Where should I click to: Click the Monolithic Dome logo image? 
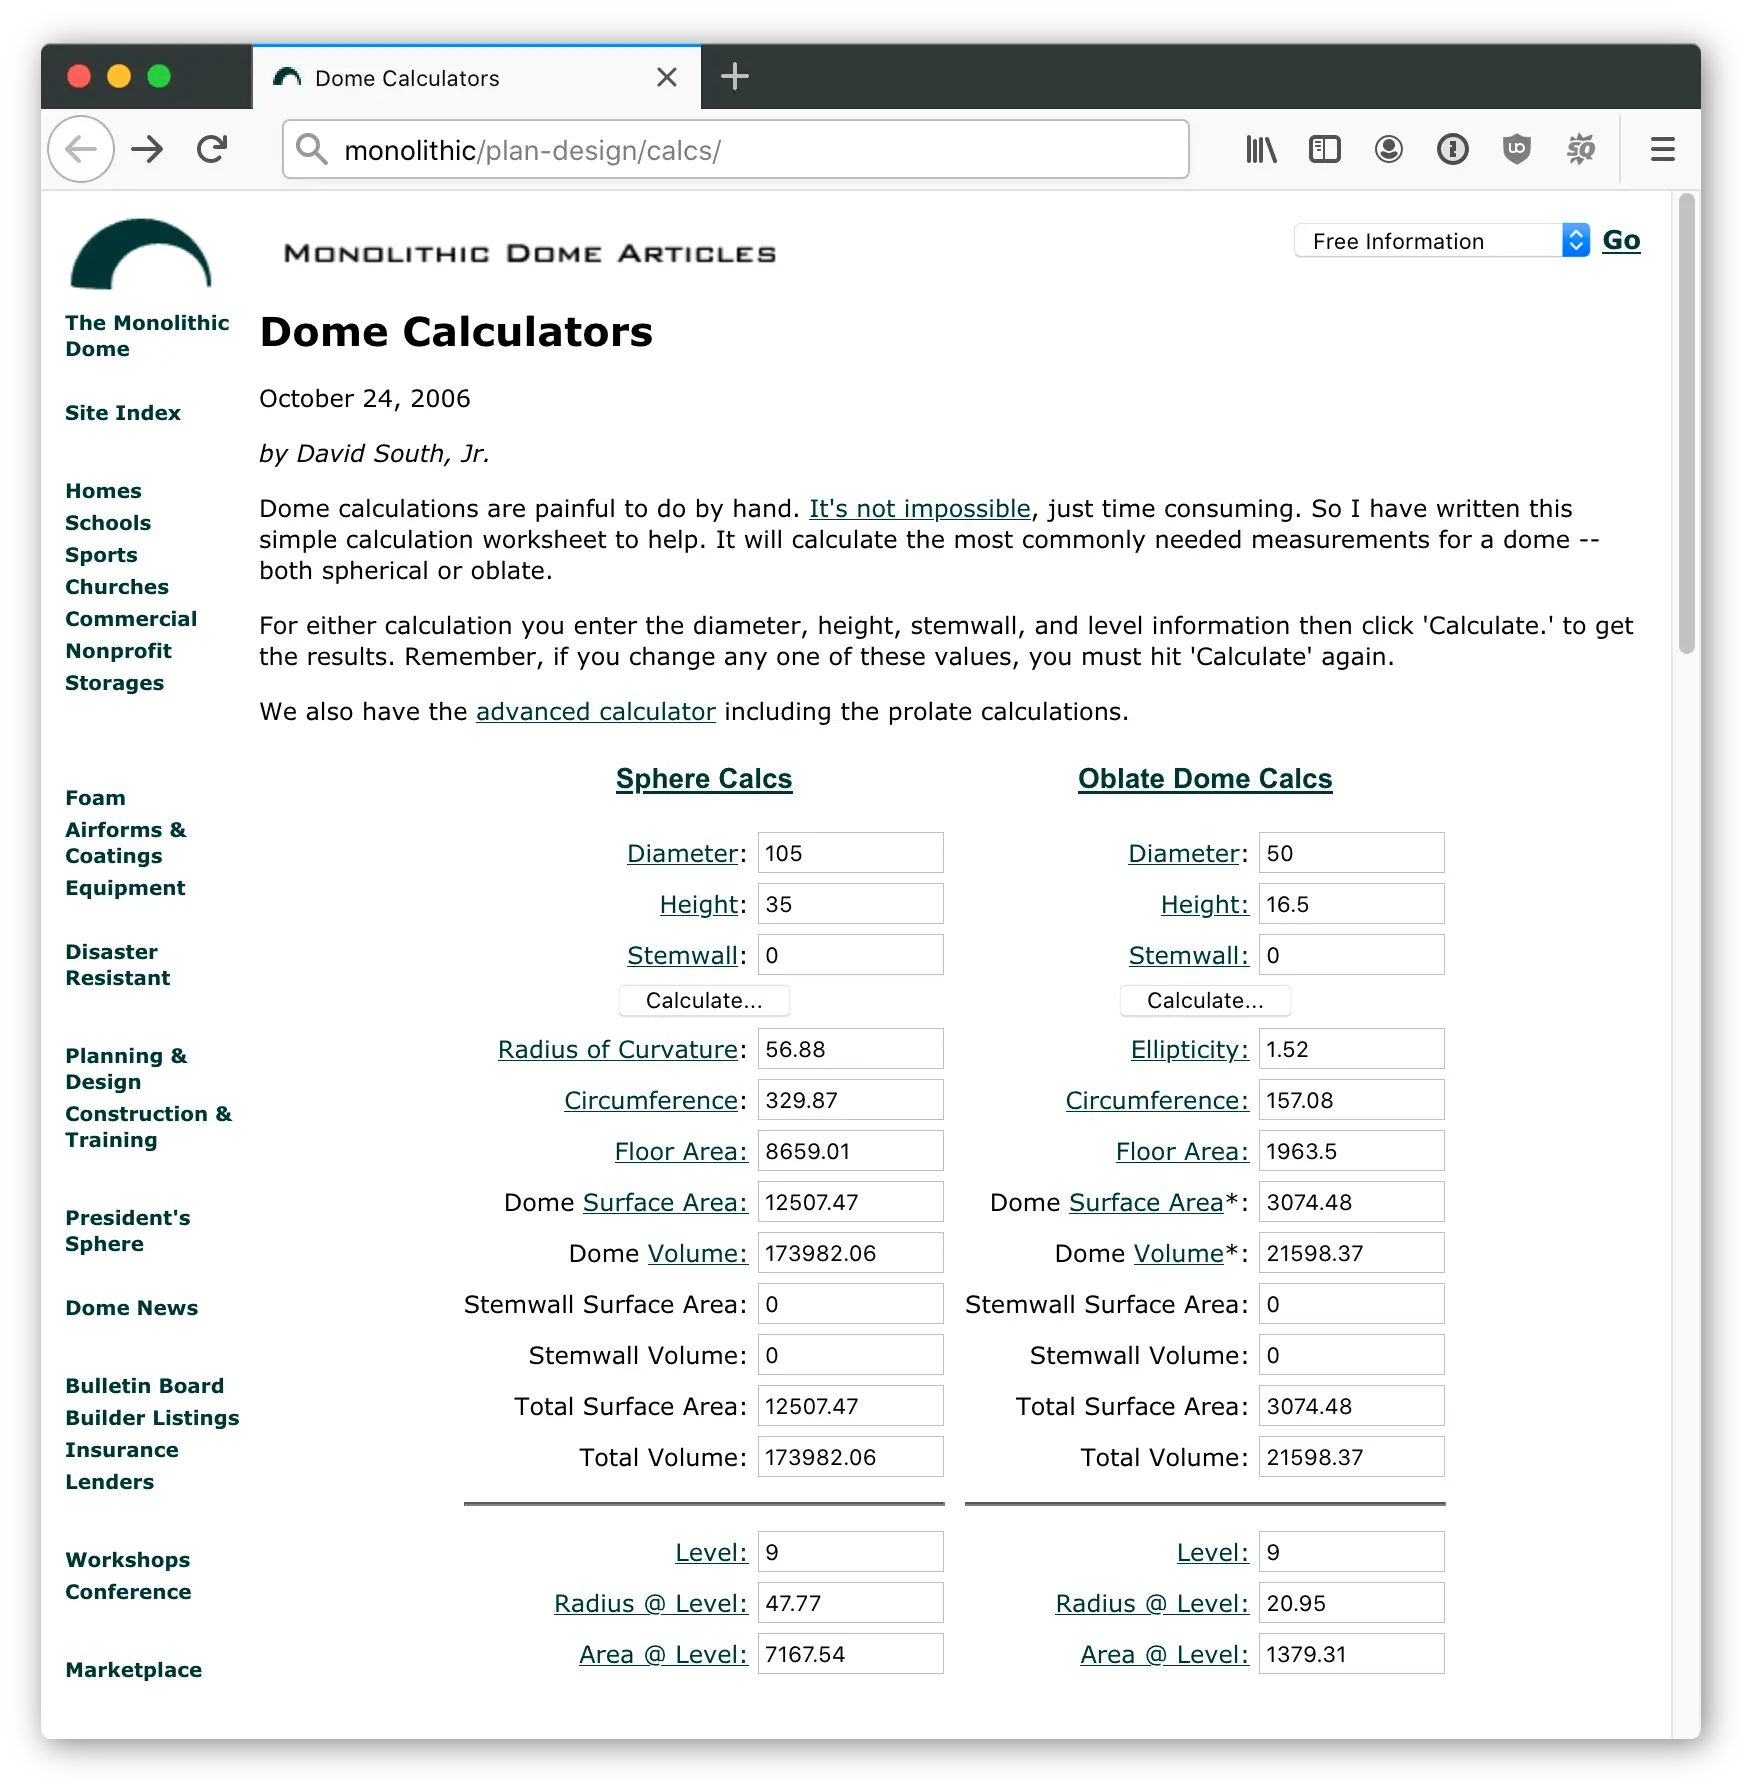point(141,254)
